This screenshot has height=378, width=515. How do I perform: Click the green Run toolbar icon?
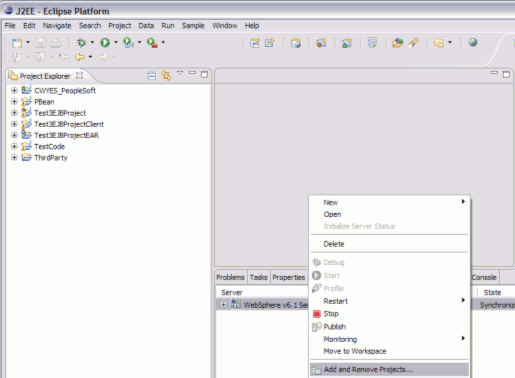point(105,43)
